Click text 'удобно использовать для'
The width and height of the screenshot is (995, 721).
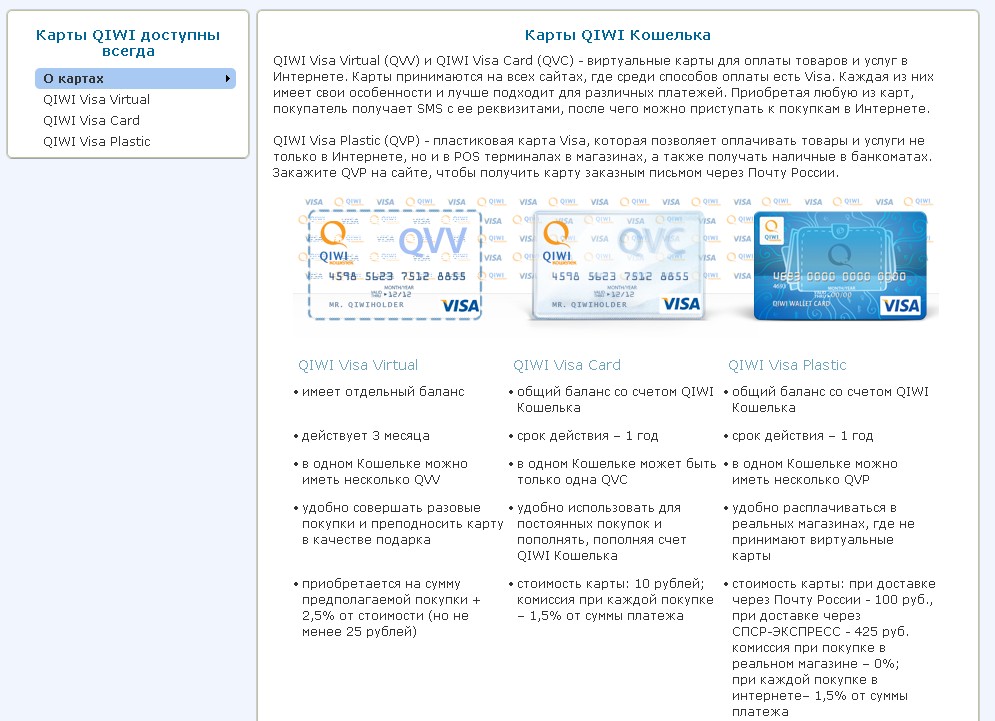coord(598,508)
